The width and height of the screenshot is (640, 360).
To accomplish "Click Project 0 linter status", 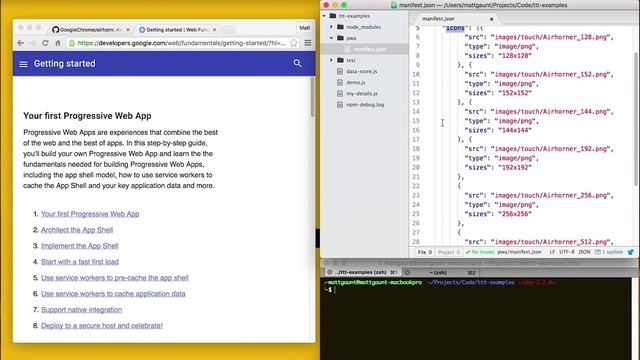I will point(449,252).
